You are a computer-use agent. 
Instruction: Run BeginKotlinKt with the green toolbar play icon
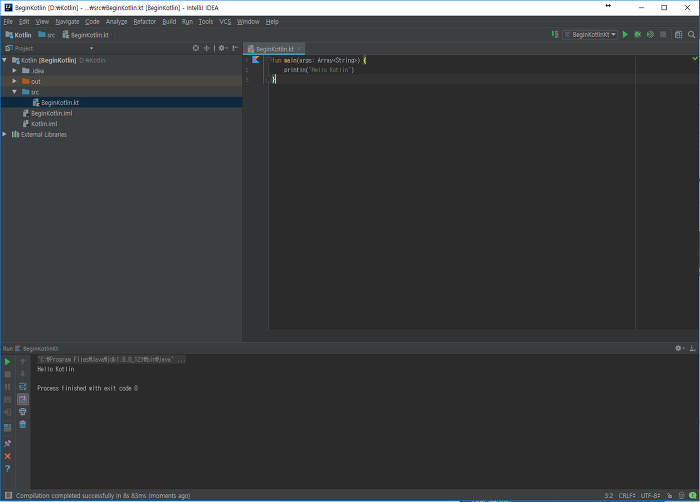click(625, 34)
